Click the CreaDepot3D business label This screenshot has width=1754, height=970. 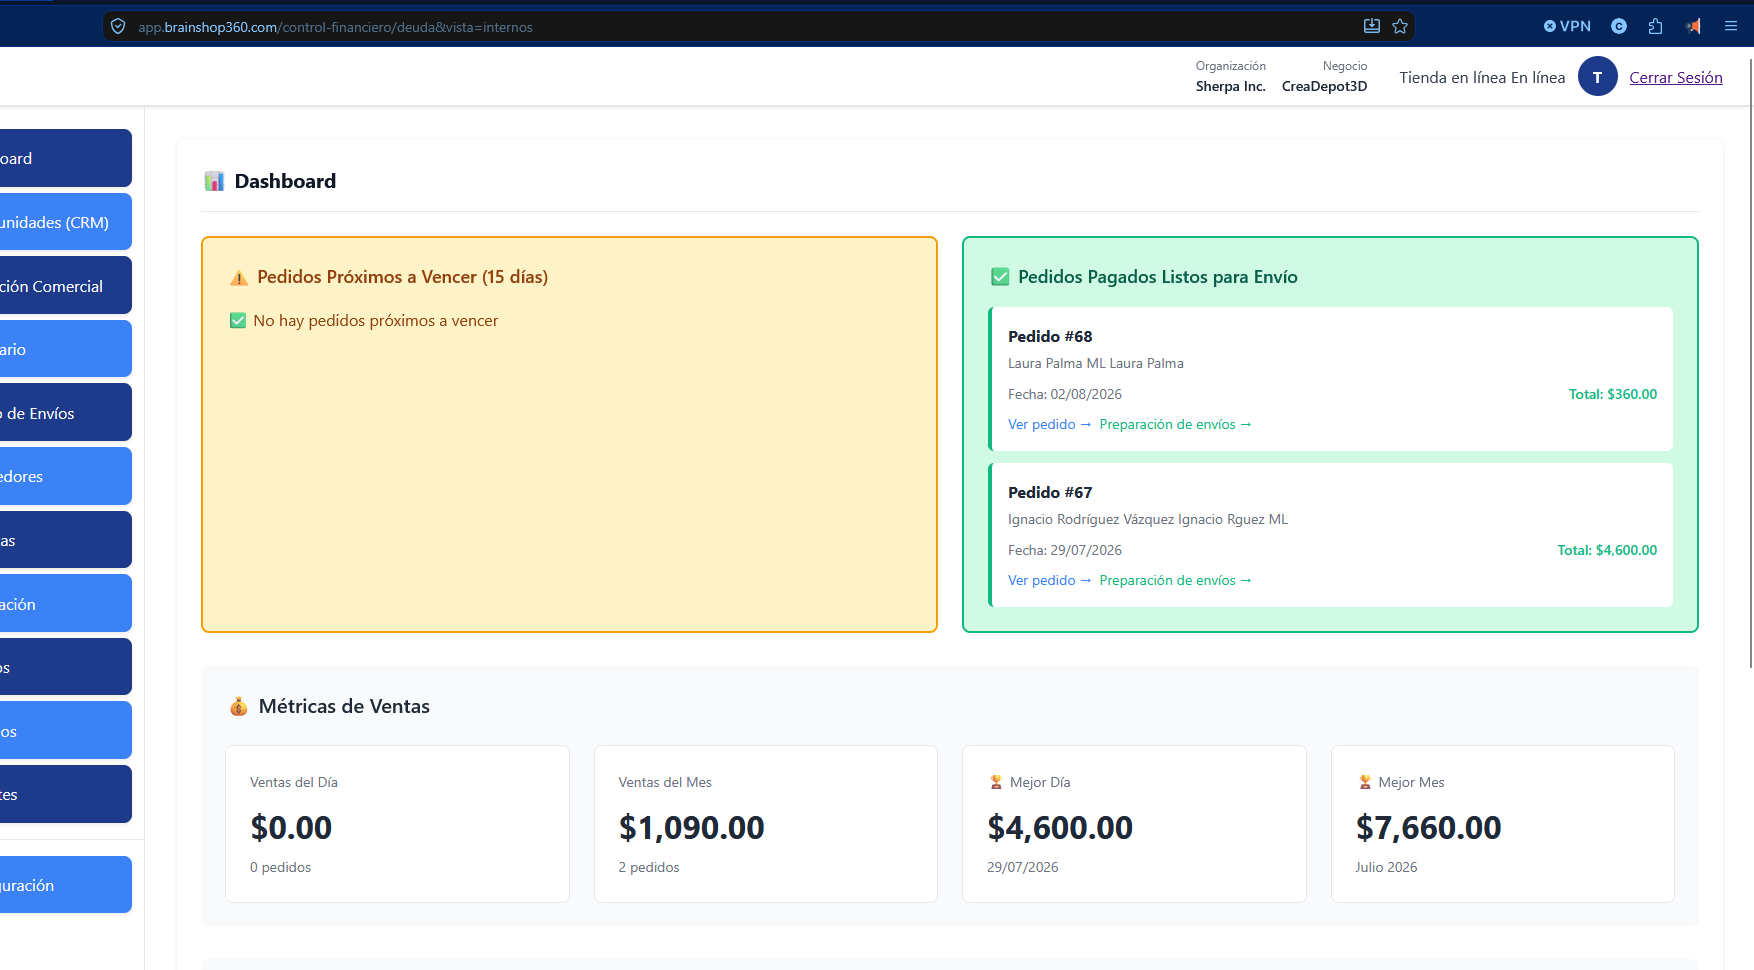(1324, 86)
